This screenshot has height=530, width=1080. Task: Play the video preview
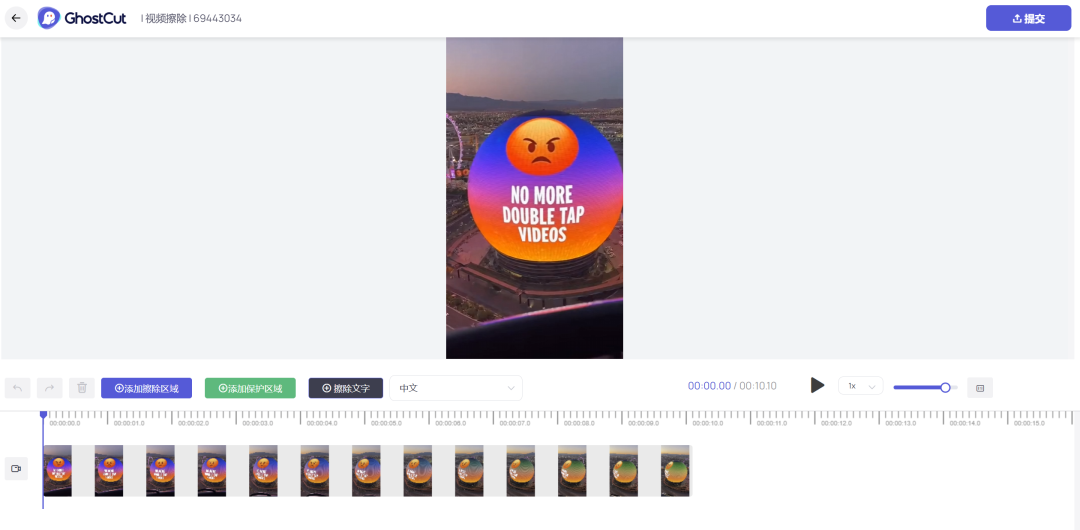click(817, 385)
